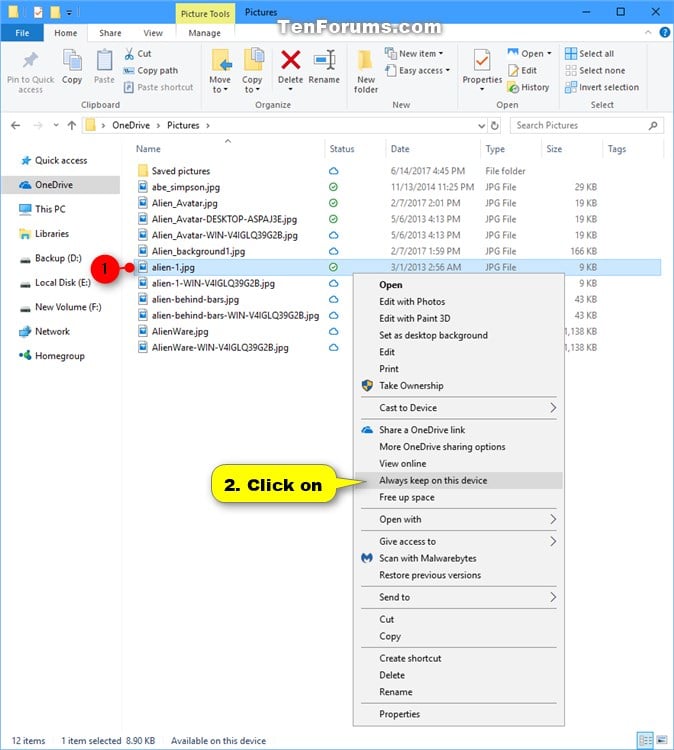Switch to the Share ribbon tab

[x=110, y=33]
